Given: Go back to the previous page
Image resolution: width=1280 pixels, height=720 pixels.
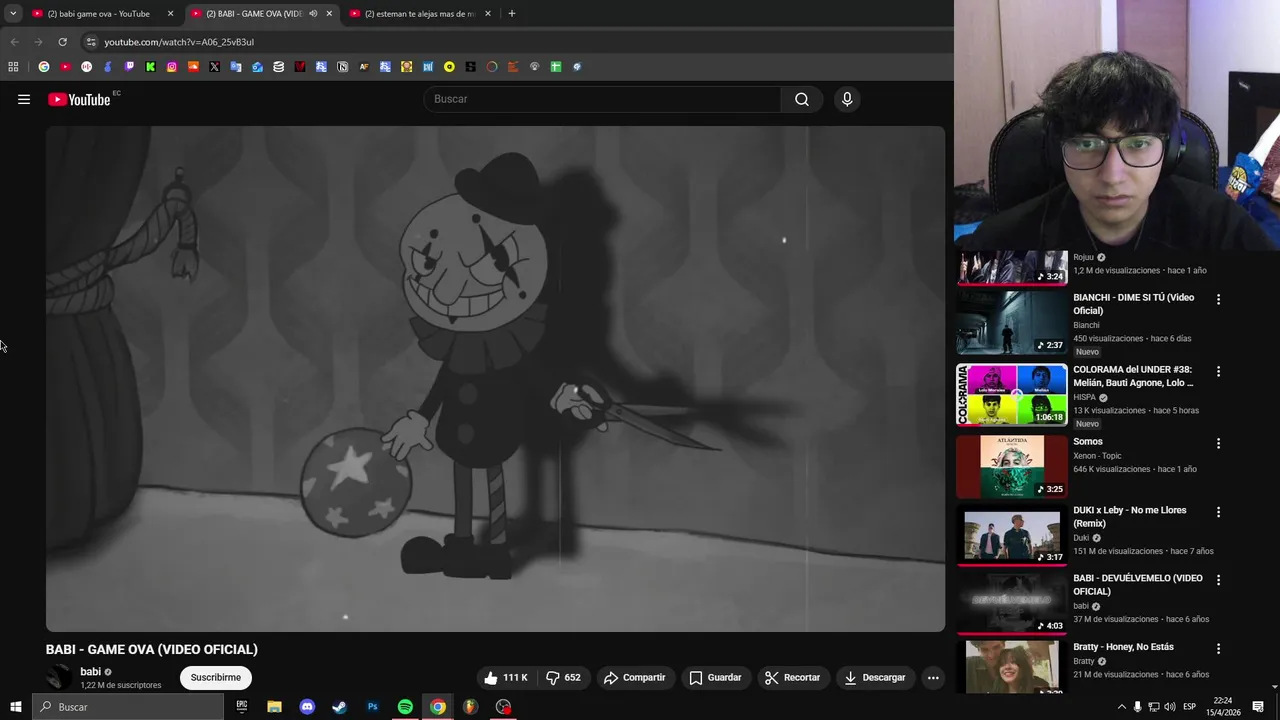Looking at the screenshot, I should [x=14, y=42].
